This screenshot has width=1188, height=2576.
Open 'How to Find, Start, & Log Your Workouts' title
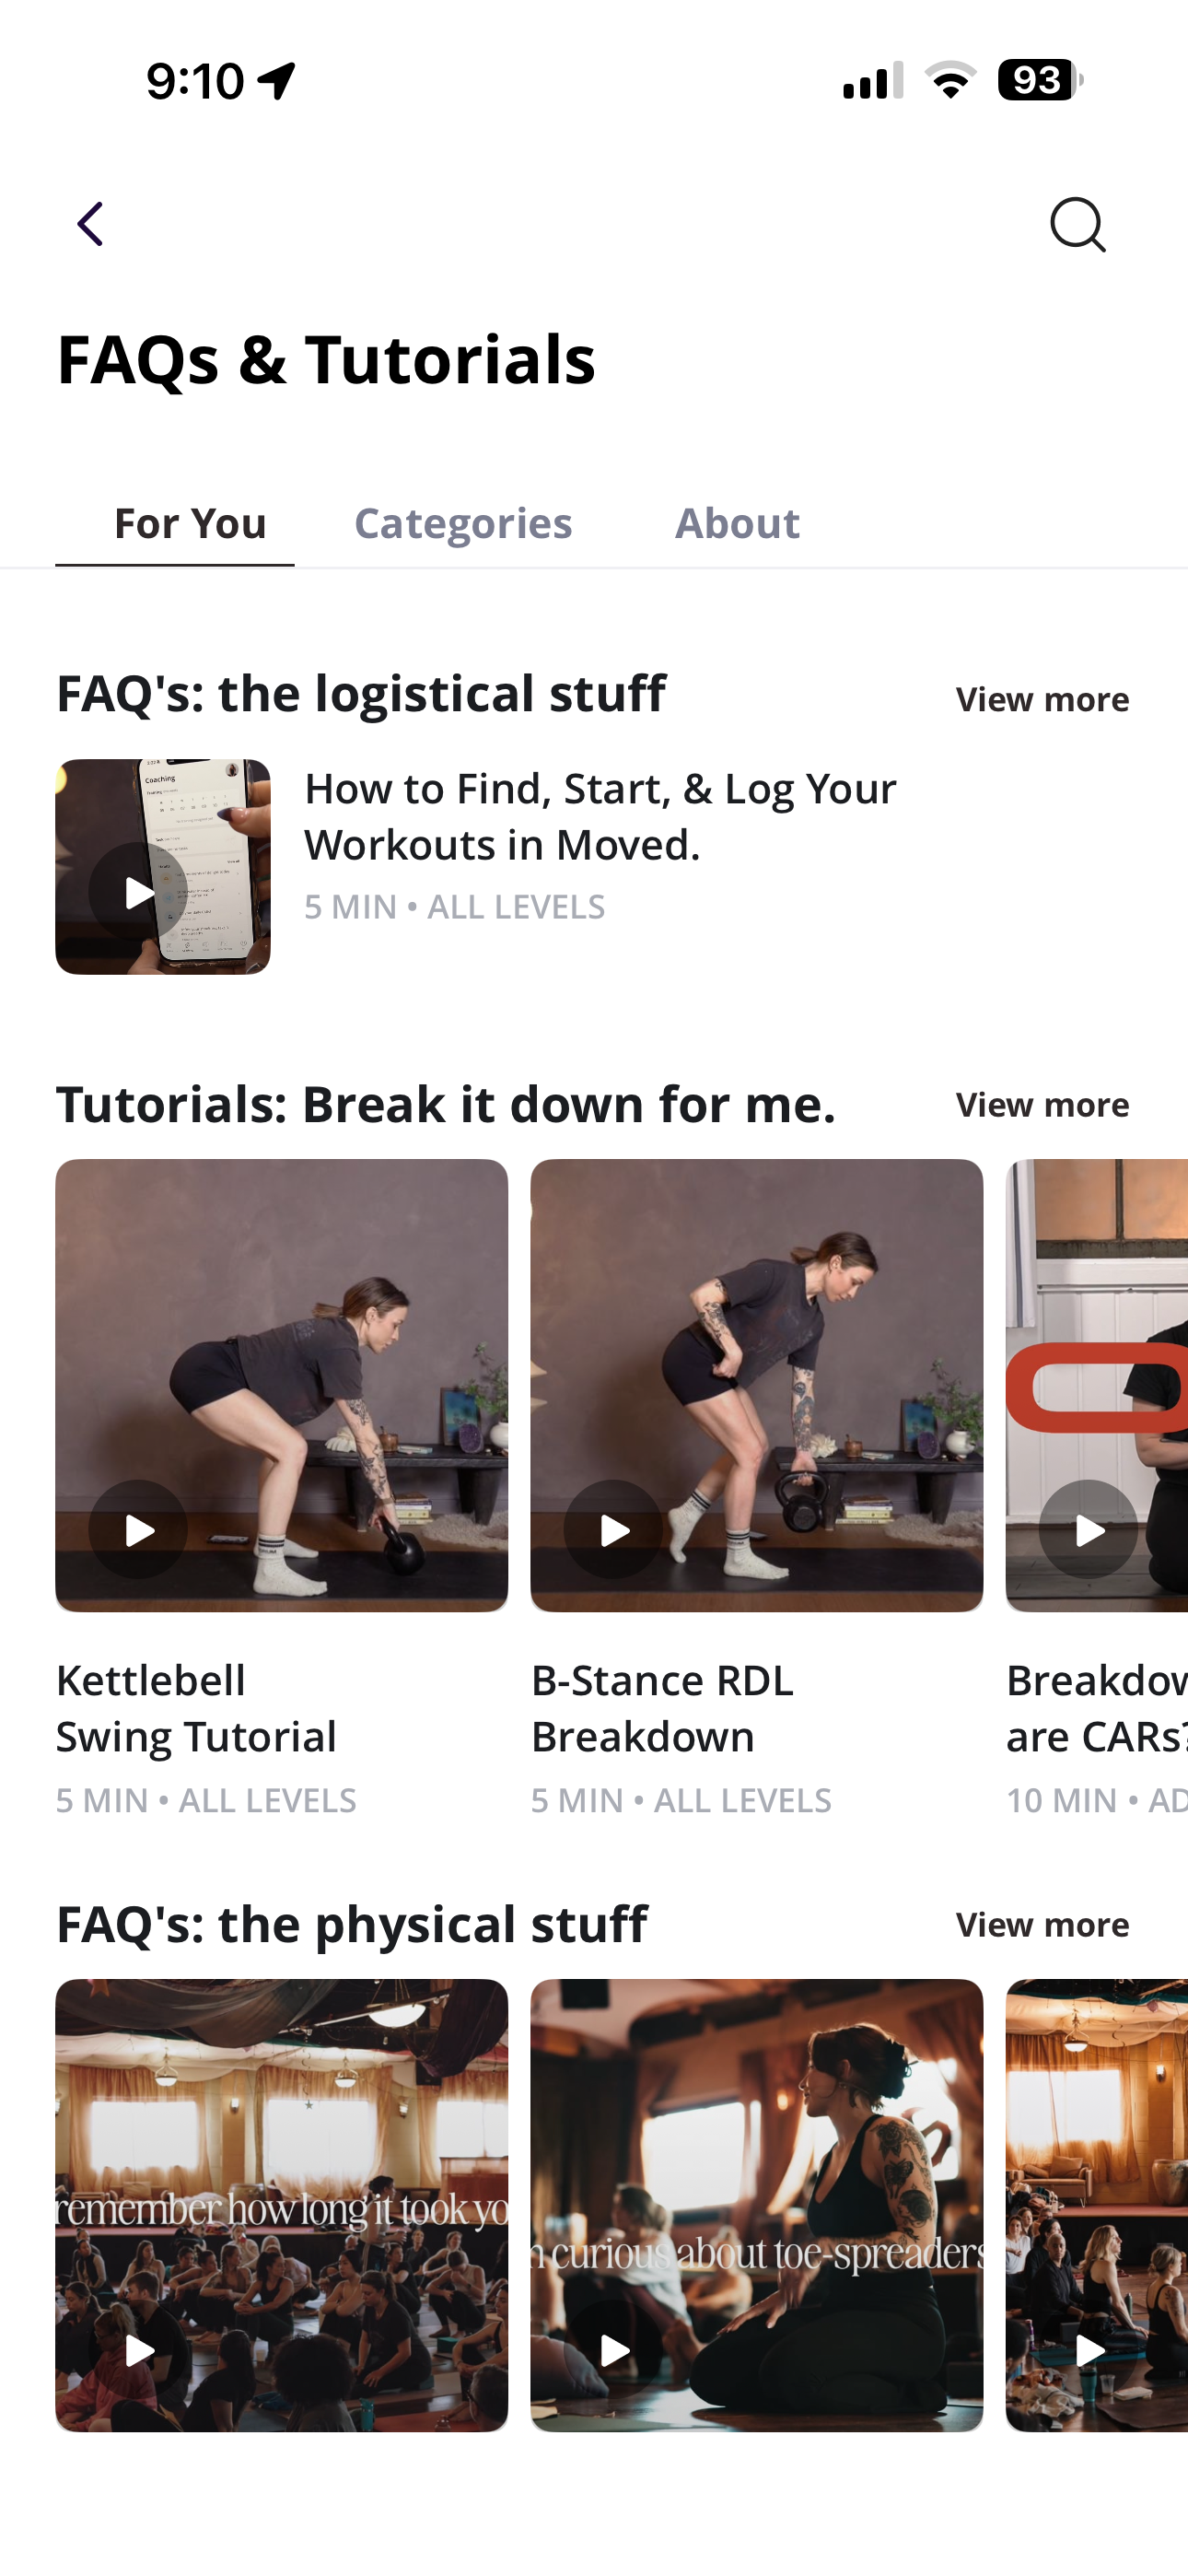[x=600, y=816]
